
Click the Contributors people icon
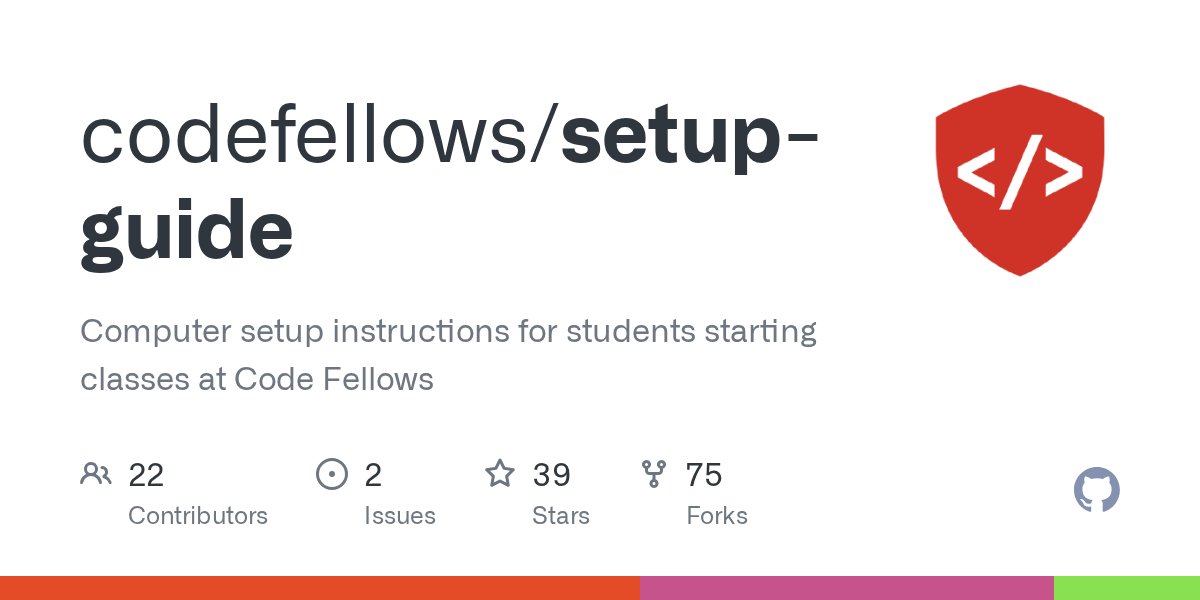96,474
